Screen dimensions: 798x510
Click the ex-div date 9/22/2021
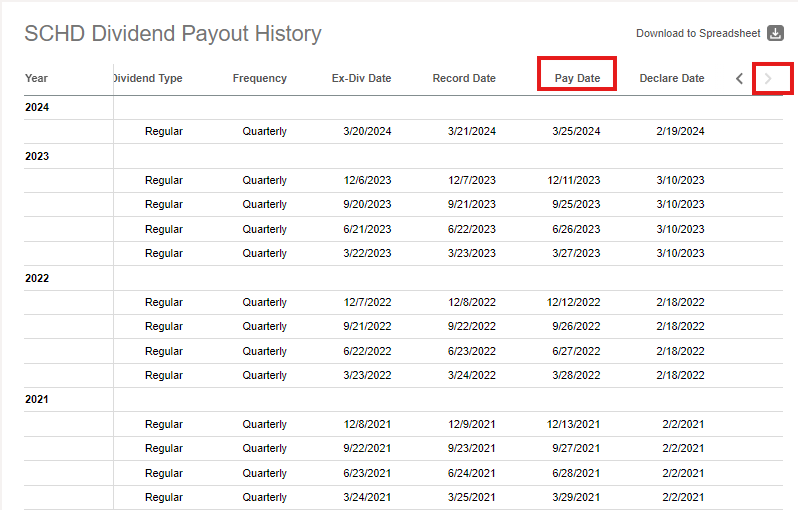point(367,448)
